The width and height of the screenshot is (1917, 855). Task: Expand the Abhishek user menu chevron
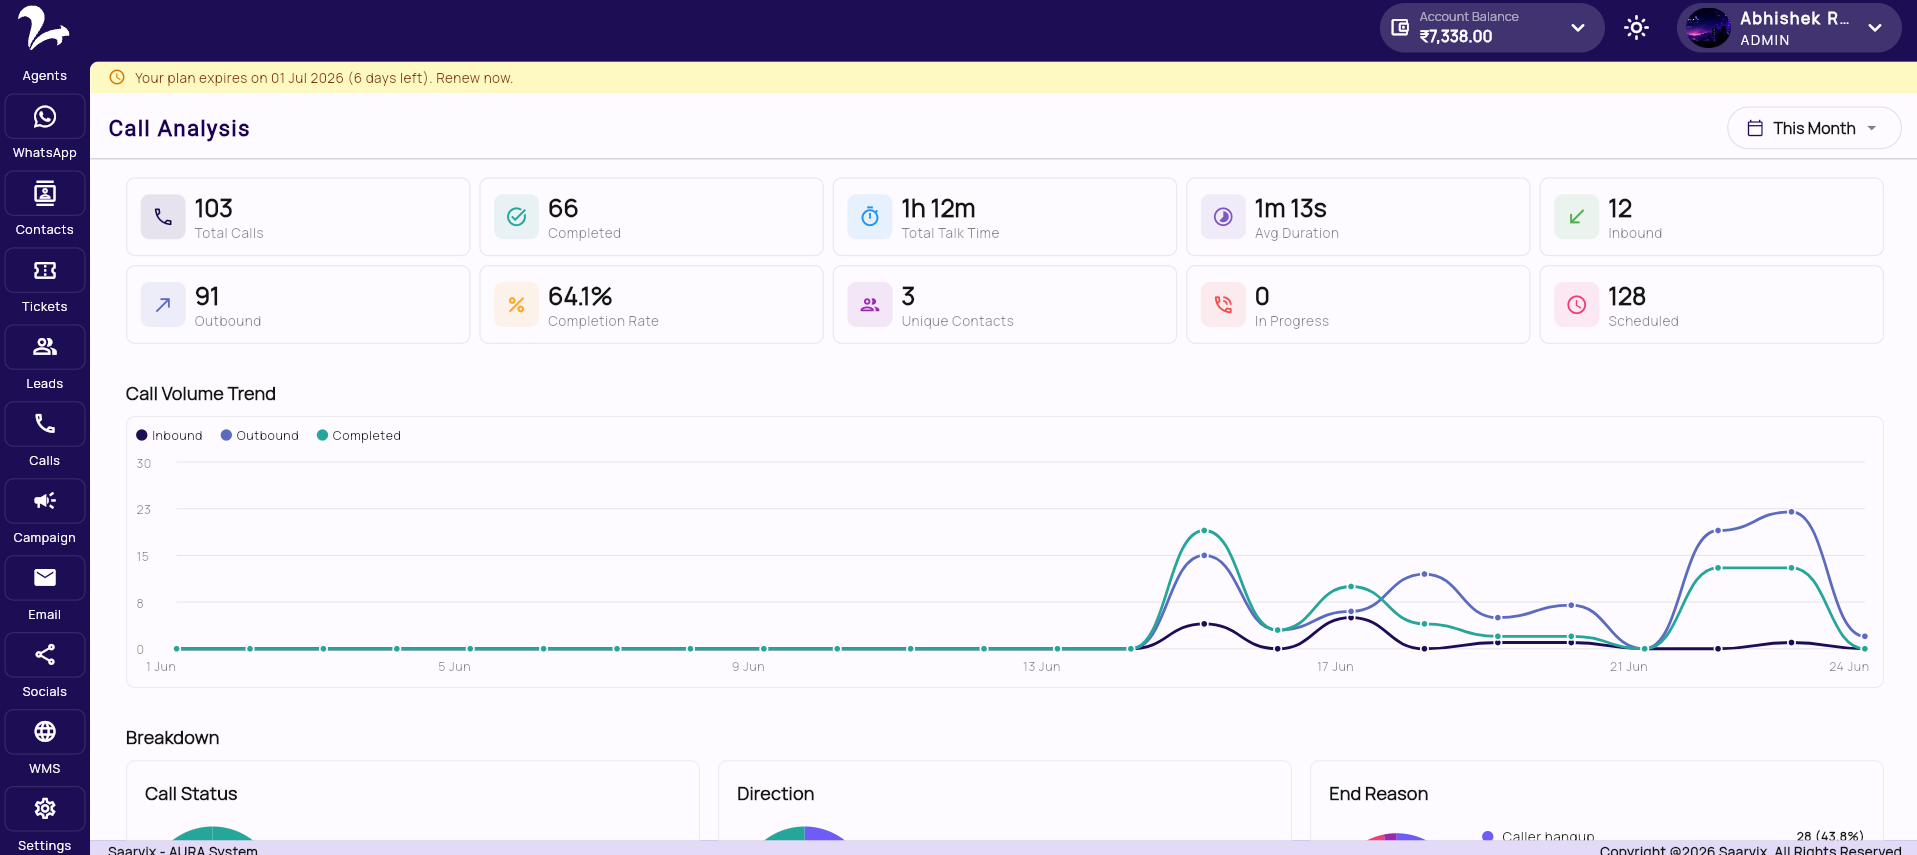(1875, 28)
